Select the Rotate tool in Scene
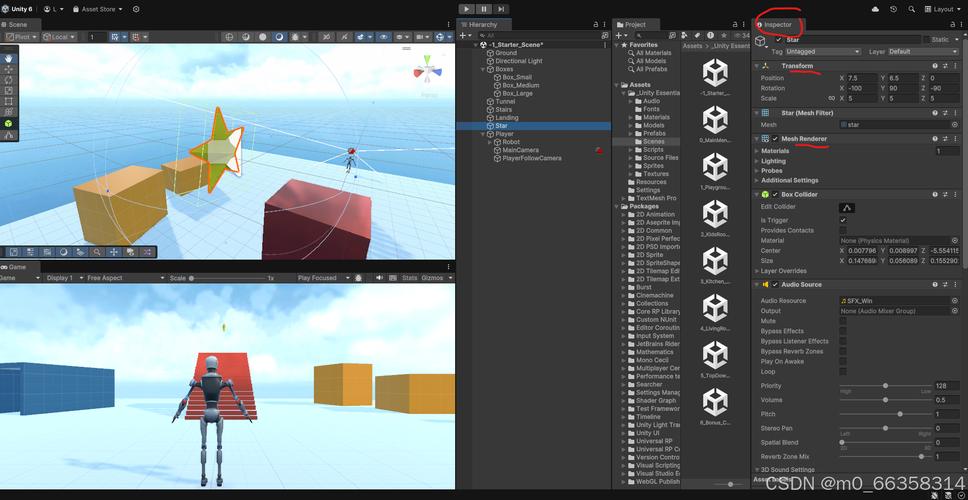This screenshot has height=500, width=968. point(9,80)
